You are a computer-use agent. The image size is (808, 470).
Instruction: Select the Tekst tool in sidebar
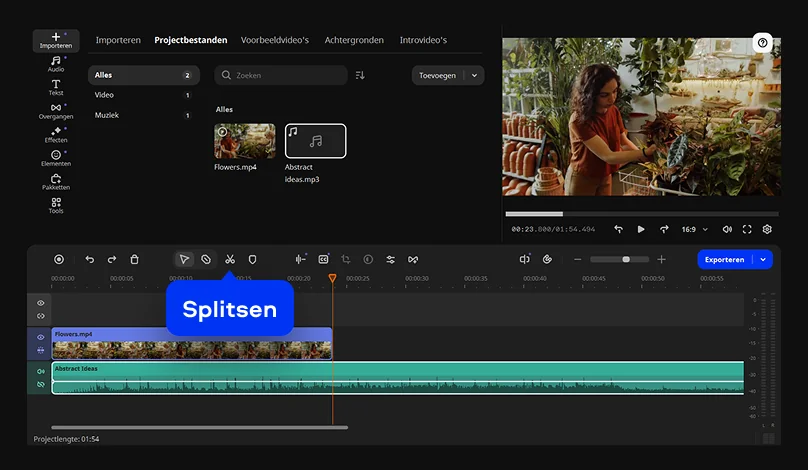point(56,87)
